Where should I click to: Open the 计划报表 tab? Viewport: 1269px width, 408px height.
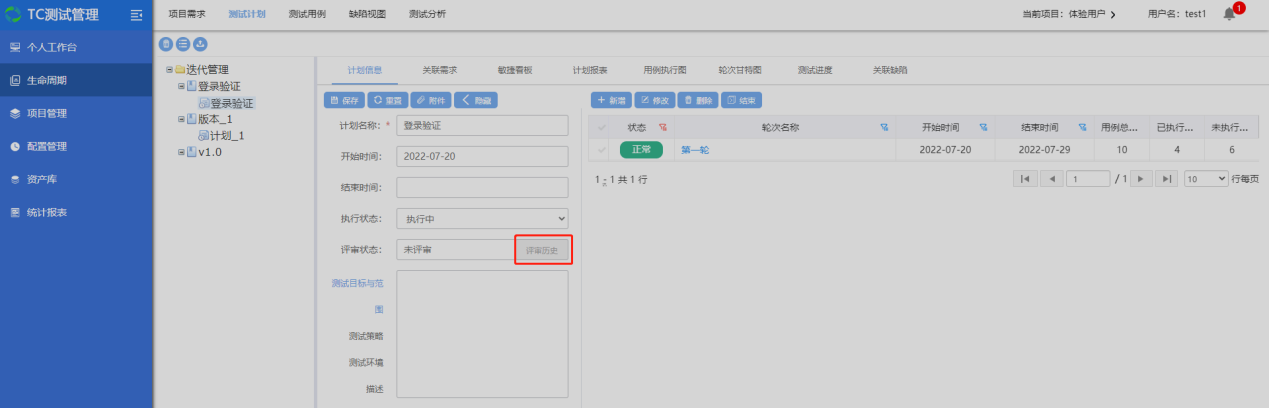pos(589,70)
